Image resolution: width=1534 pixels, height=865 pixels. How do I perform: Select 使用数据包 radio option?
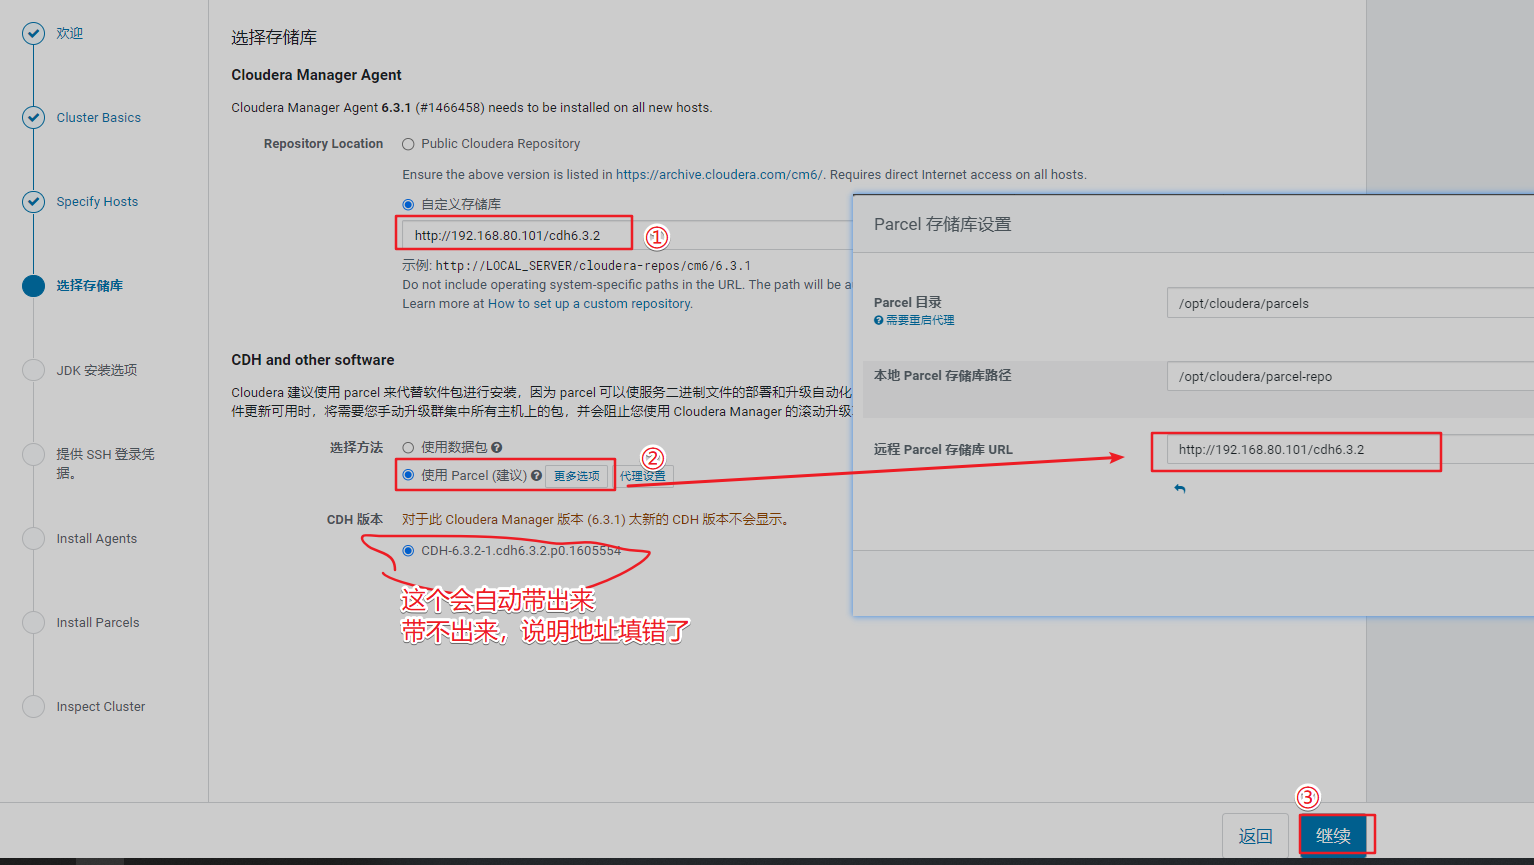pos(408,448)
